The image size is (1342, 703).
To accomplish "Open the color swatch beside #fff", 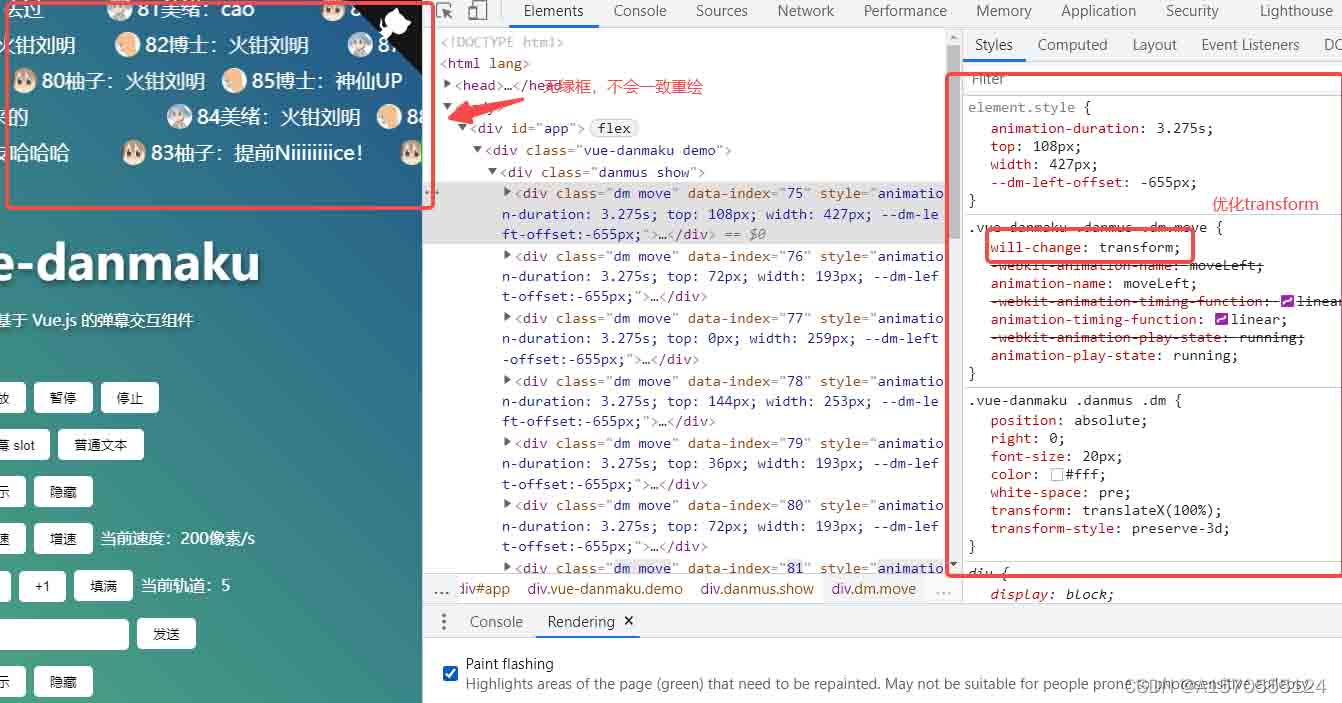I will point(1057,474).
